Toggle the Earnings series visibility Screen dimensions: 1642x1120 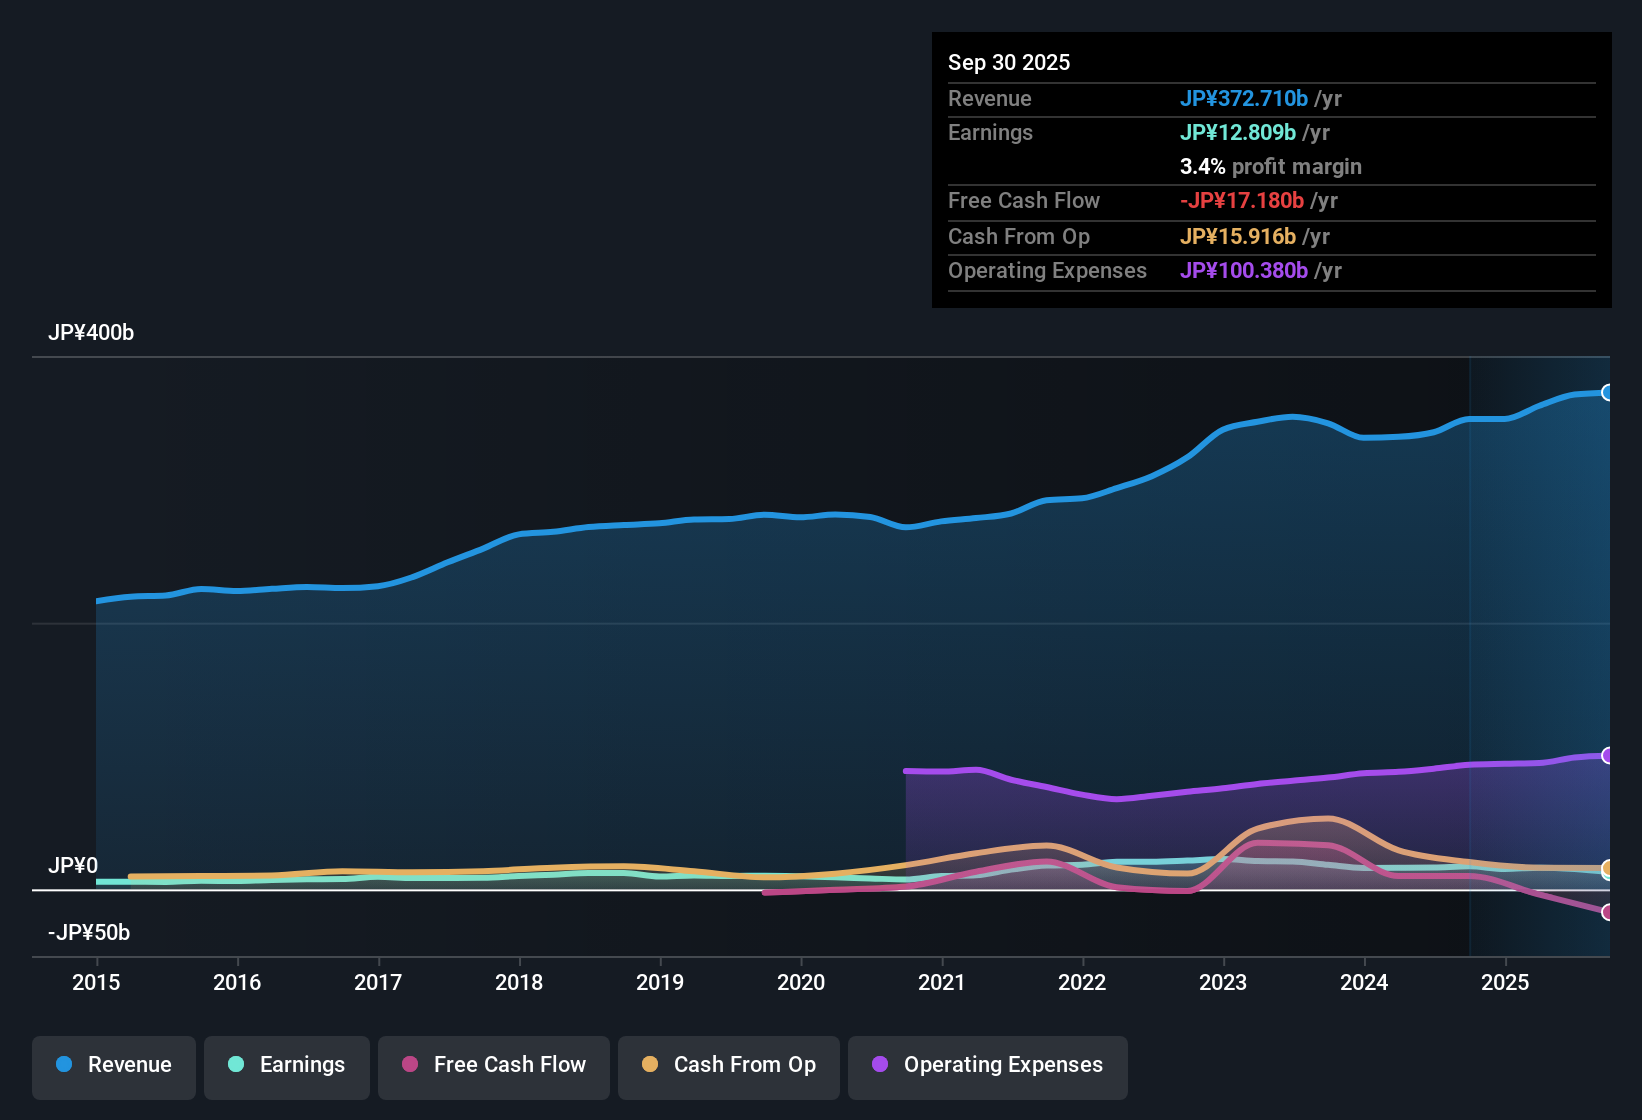point(287,1065)
